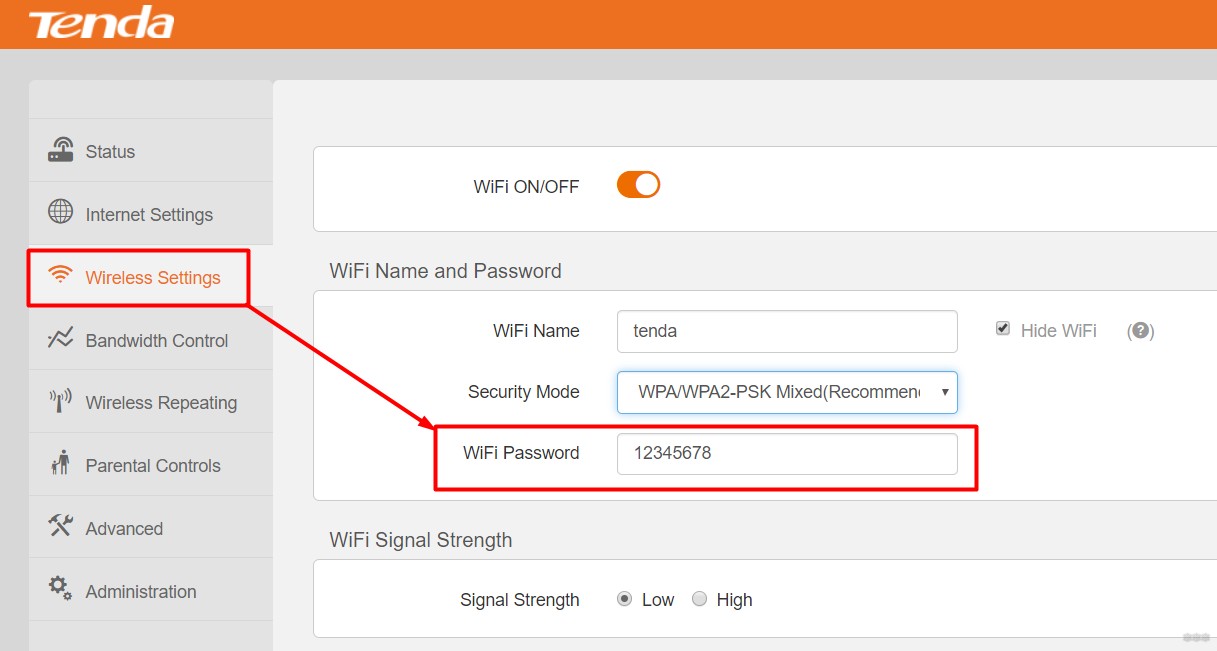The height and width of the screenshot is (651, 1217).
Task: Open the Internet Settings menu item
Action: click(x=150, y=213)
